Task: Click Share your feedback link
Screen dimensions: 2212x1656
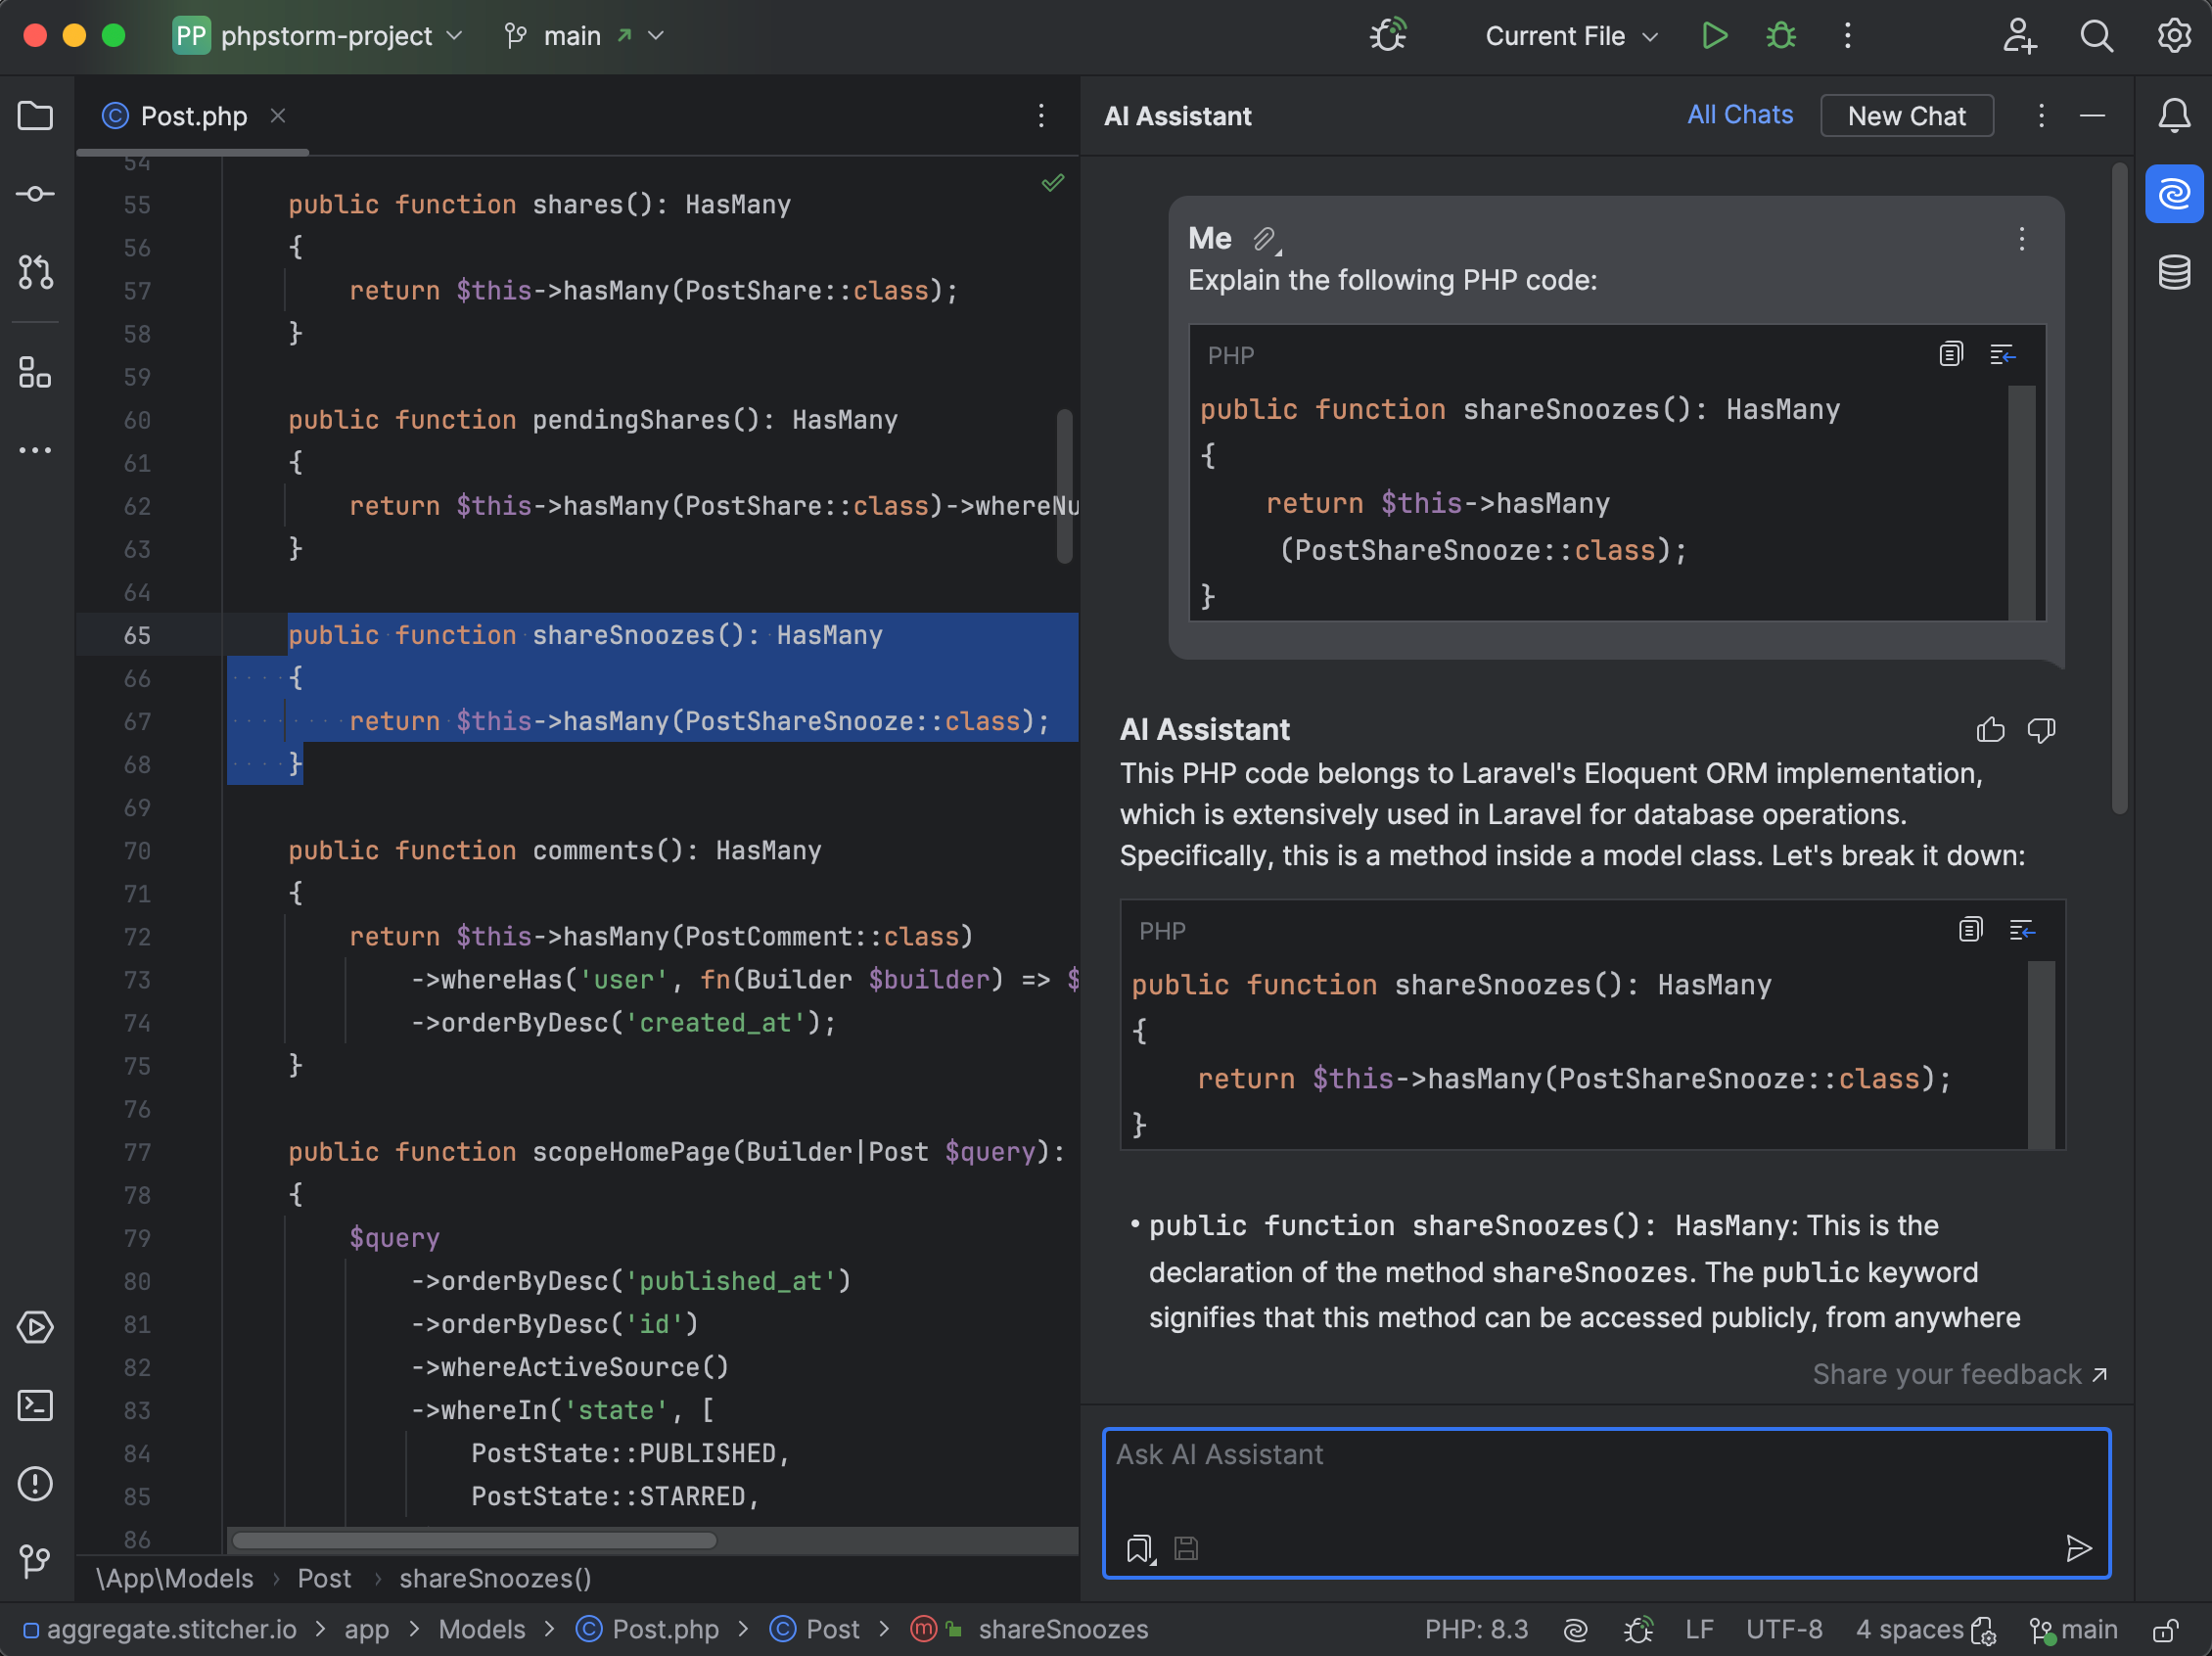Action: [x=1959, y=1374]
